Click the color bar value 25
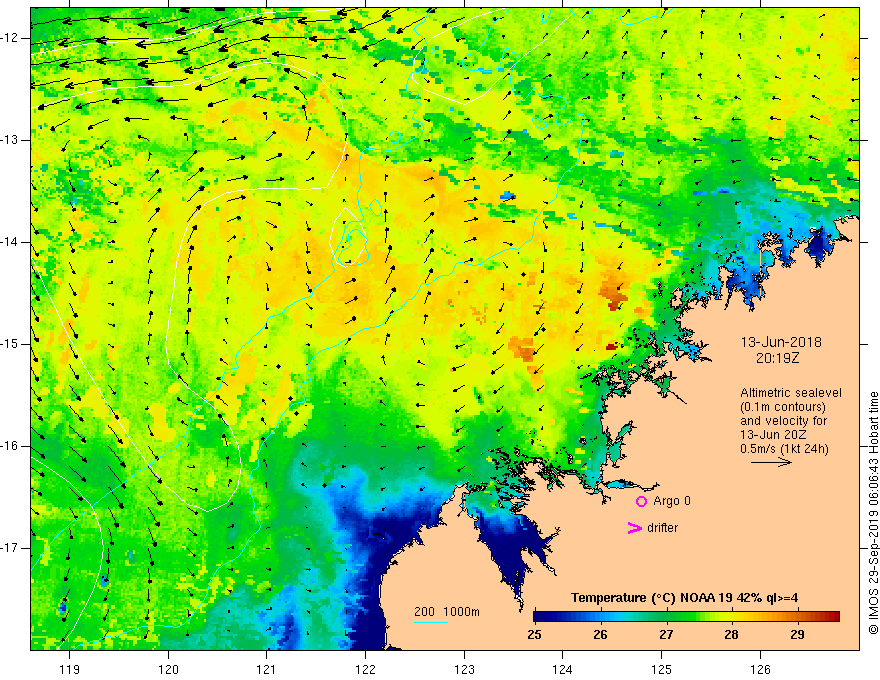The height and width of the screenshot is (680, 880). pyautogui.click(x=534, y=635)
